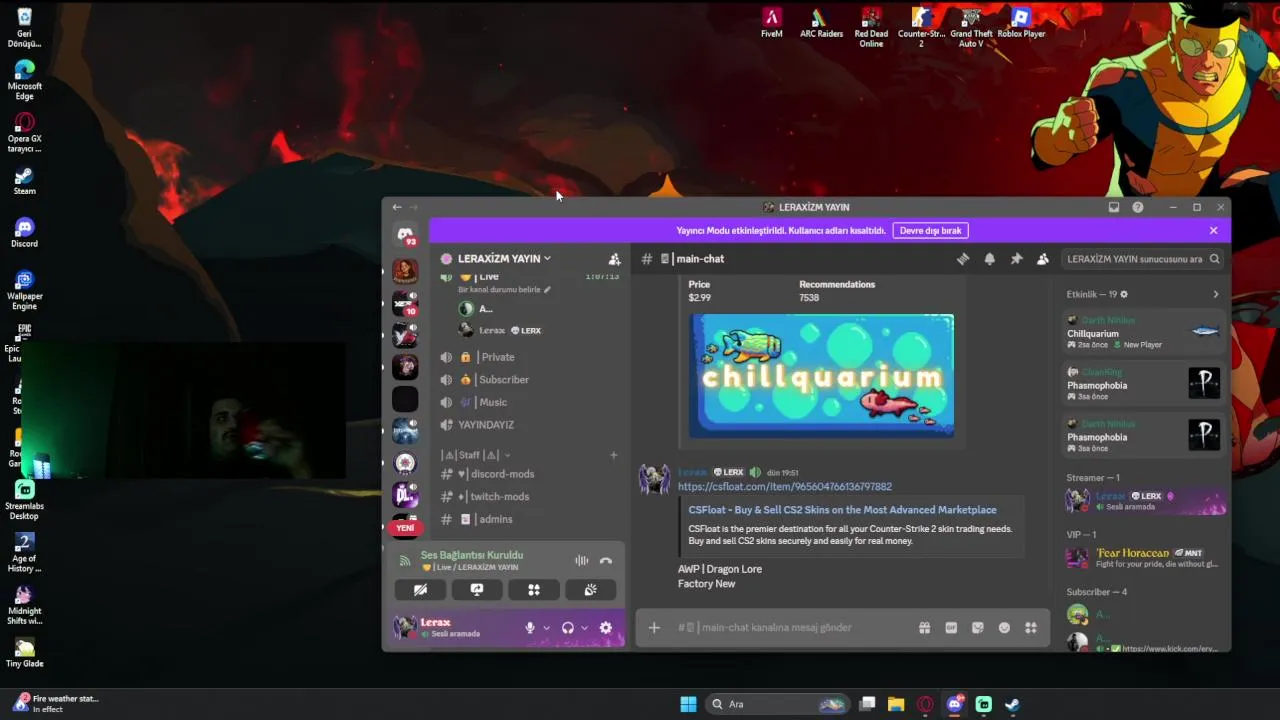This screenshot has width=1280, height=720.
Task: Click the taskbar Ara search box
Action: click(778, 704)
